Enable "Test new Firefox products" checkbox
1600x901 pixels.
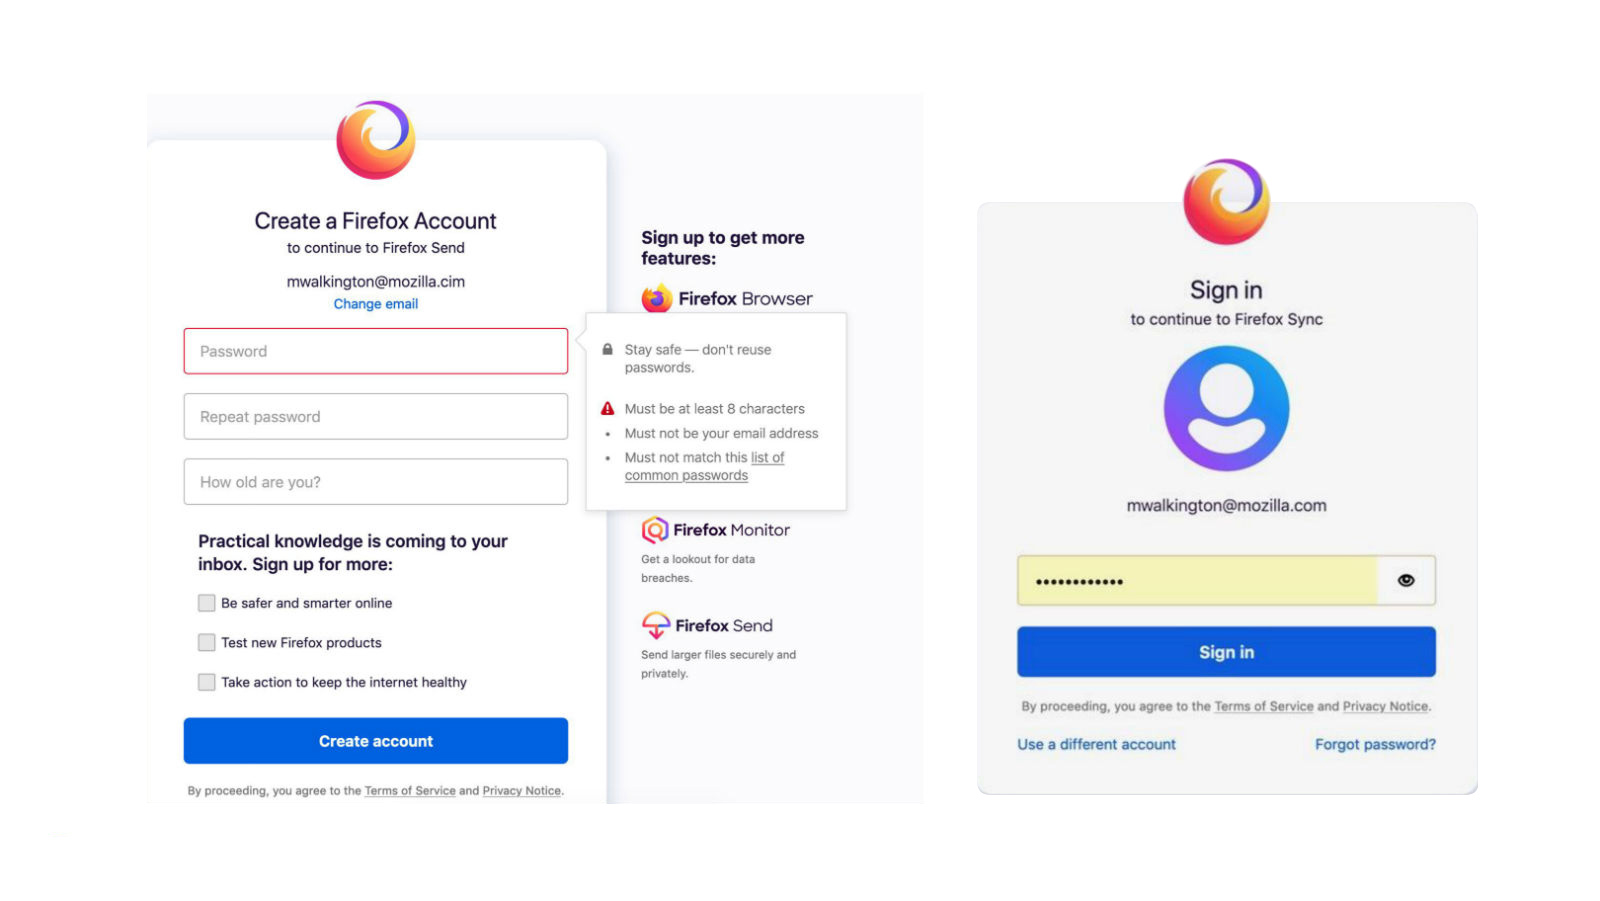click(x=207, y=642)
